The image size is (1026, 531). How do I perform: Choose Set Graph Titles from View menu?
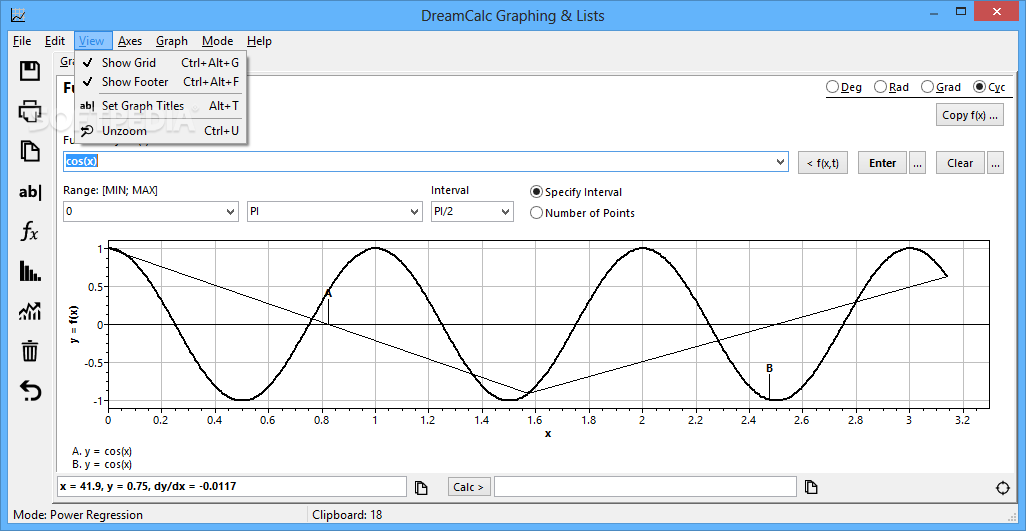click(x=161, y=105)
